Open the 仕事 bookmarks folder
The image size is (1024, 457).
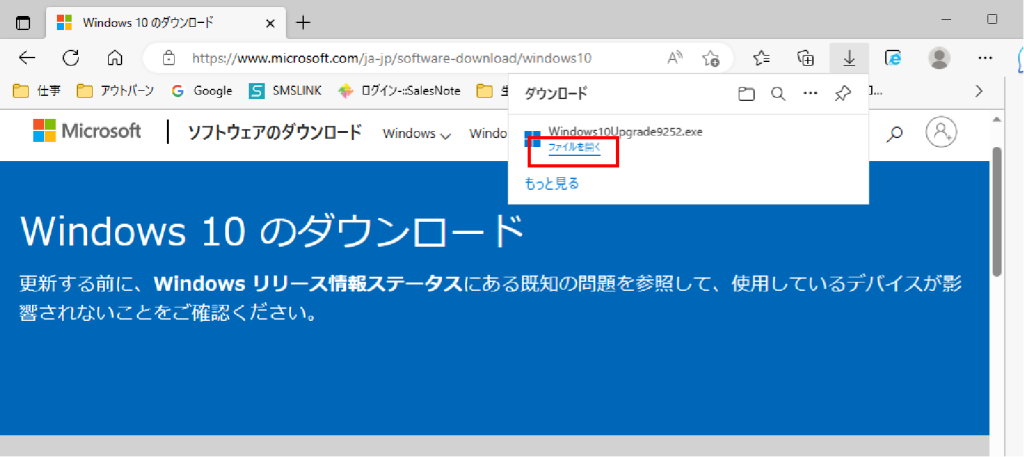pos(37,91)
